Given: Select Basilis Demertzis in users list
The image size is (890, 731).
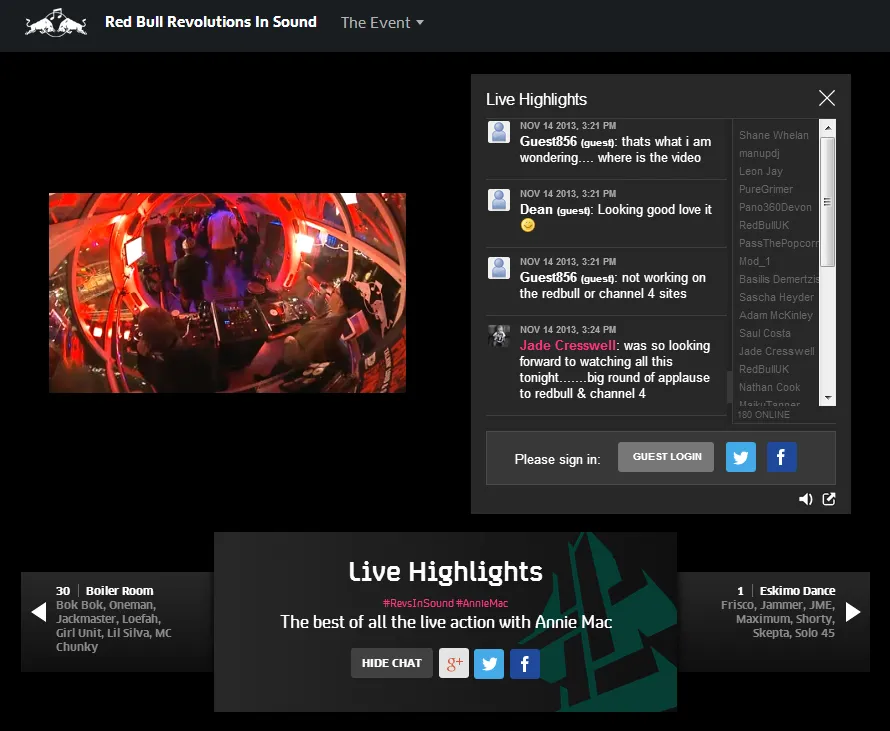Looking at the screenshot, I should tap(778, 279).
